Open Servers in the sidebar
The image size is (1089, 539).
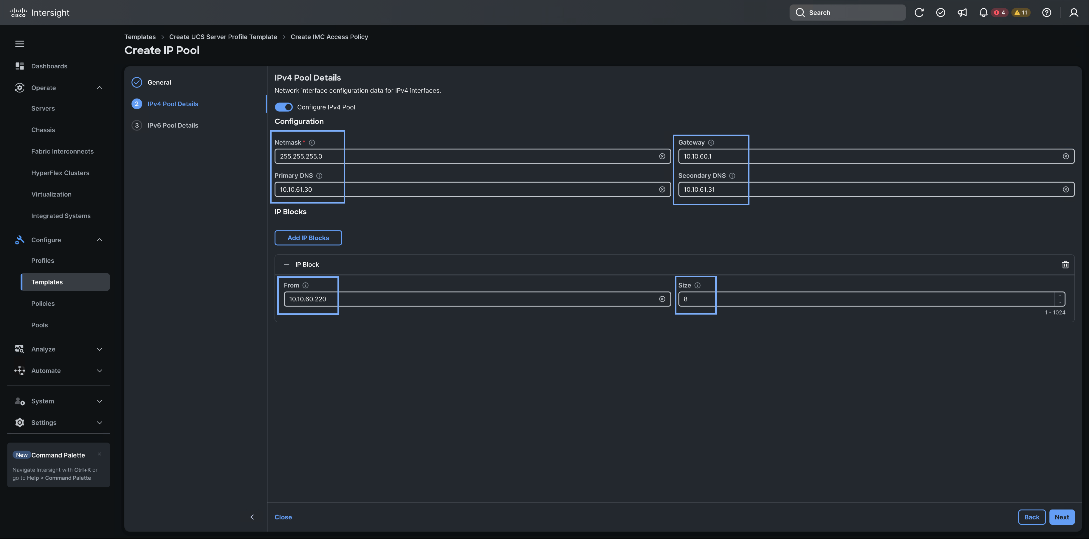coord(43,109)
